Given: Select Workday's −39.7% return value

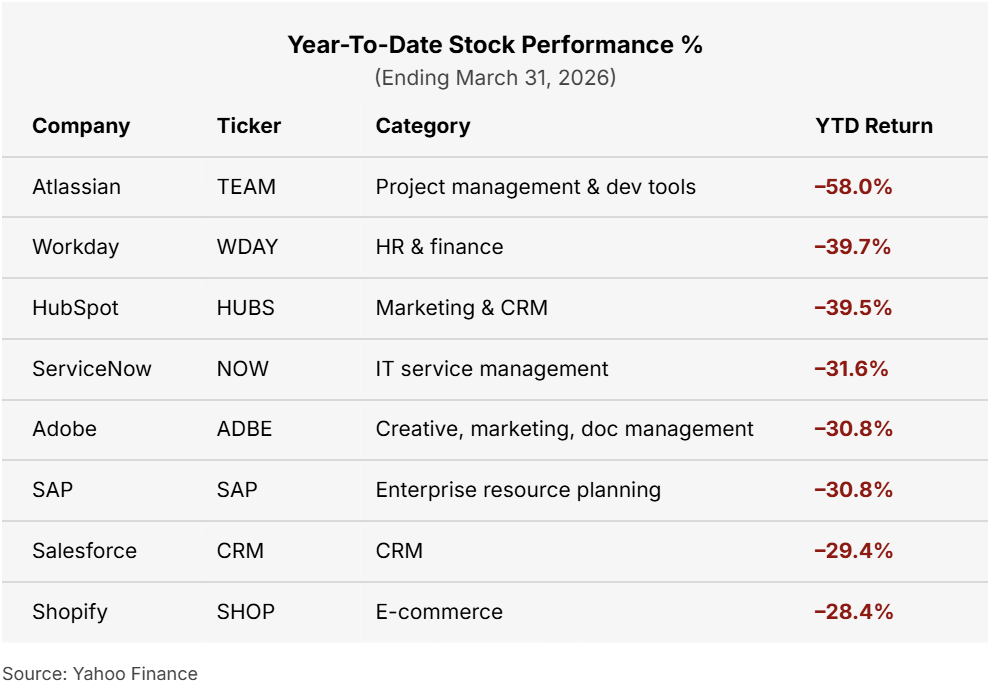Looking at the screenshot, I should [852, 247].
